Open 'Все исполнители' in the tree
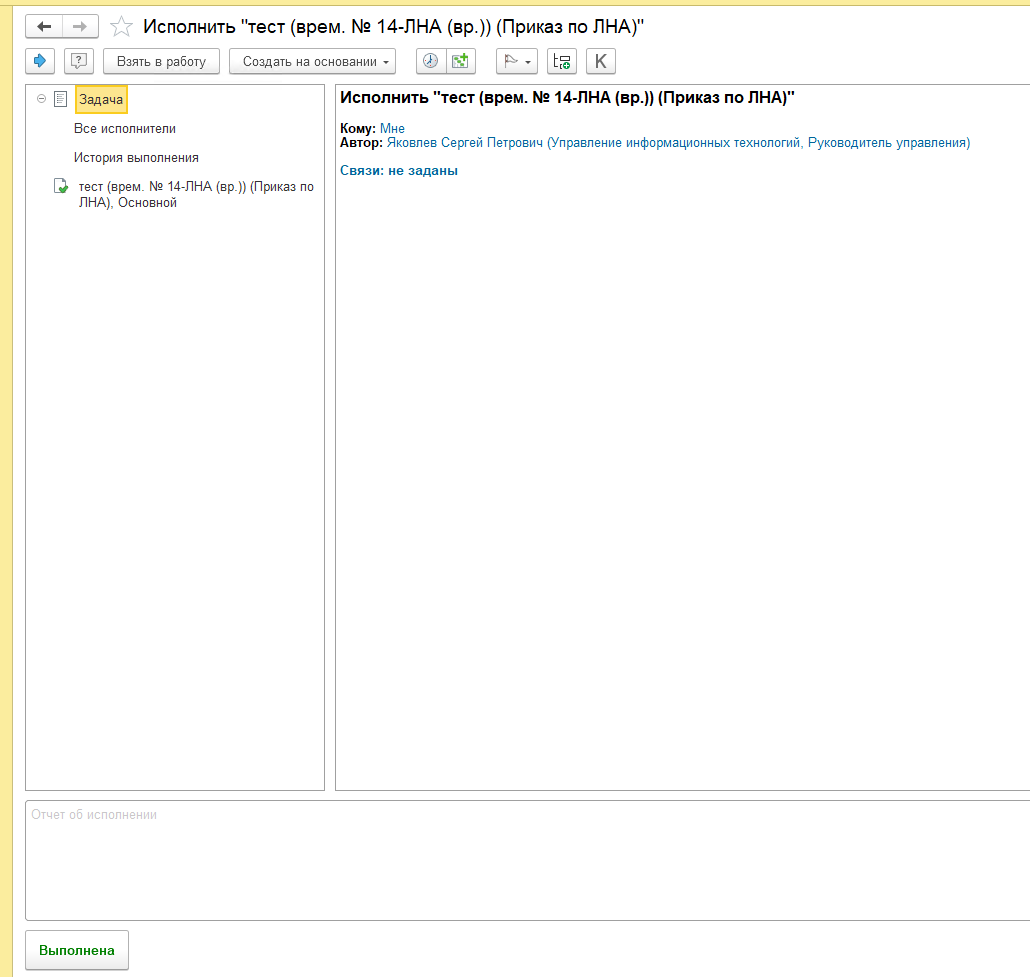 click(125, 129)
